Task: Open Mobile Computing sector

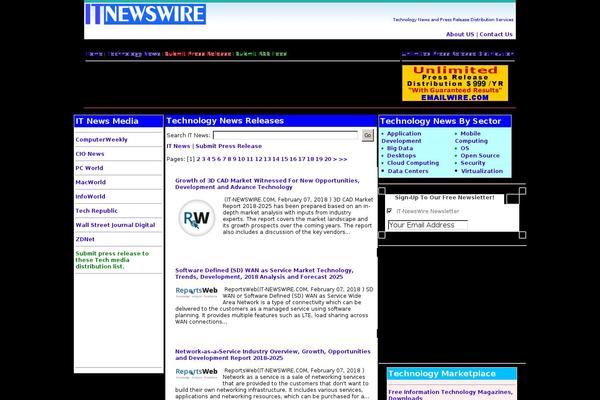Action: coord(471,137)
